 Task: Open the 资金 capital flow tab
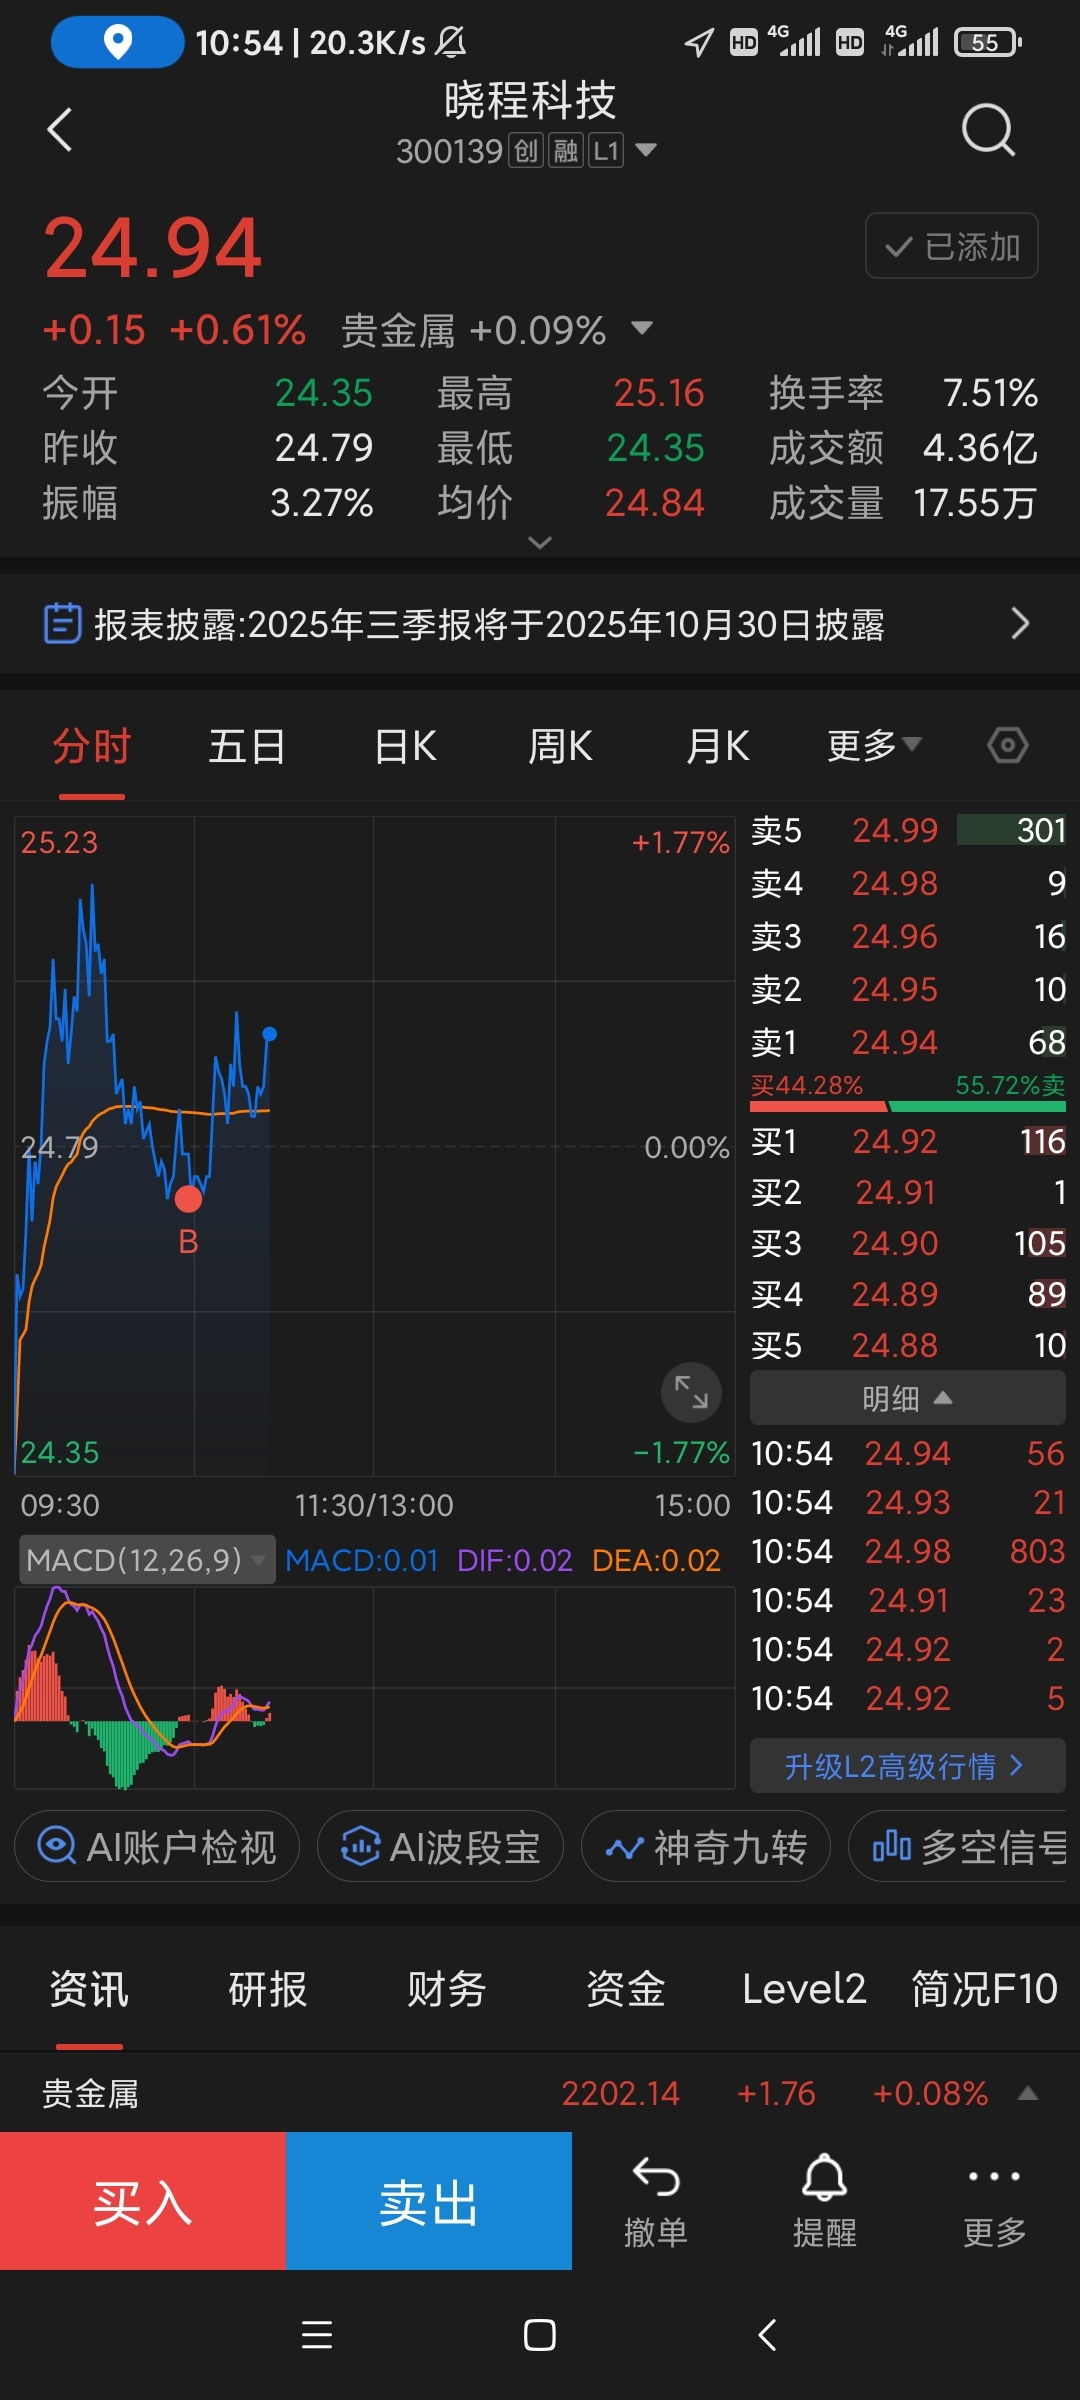625,1989
